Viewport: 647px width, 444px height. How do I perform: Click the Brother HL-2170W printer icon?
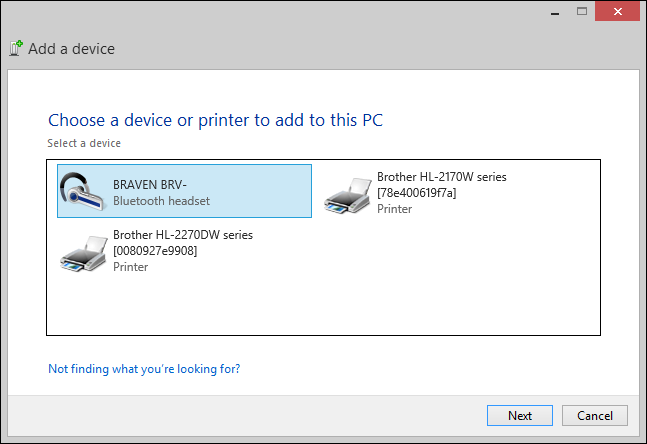[x=347, y=193]
